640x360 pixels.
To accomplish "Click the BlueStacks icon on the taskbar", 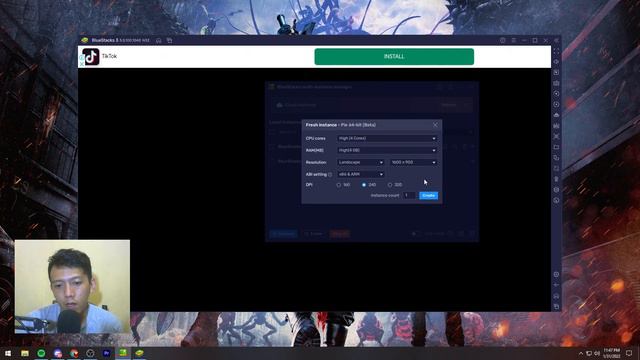I will pos(139,353).
